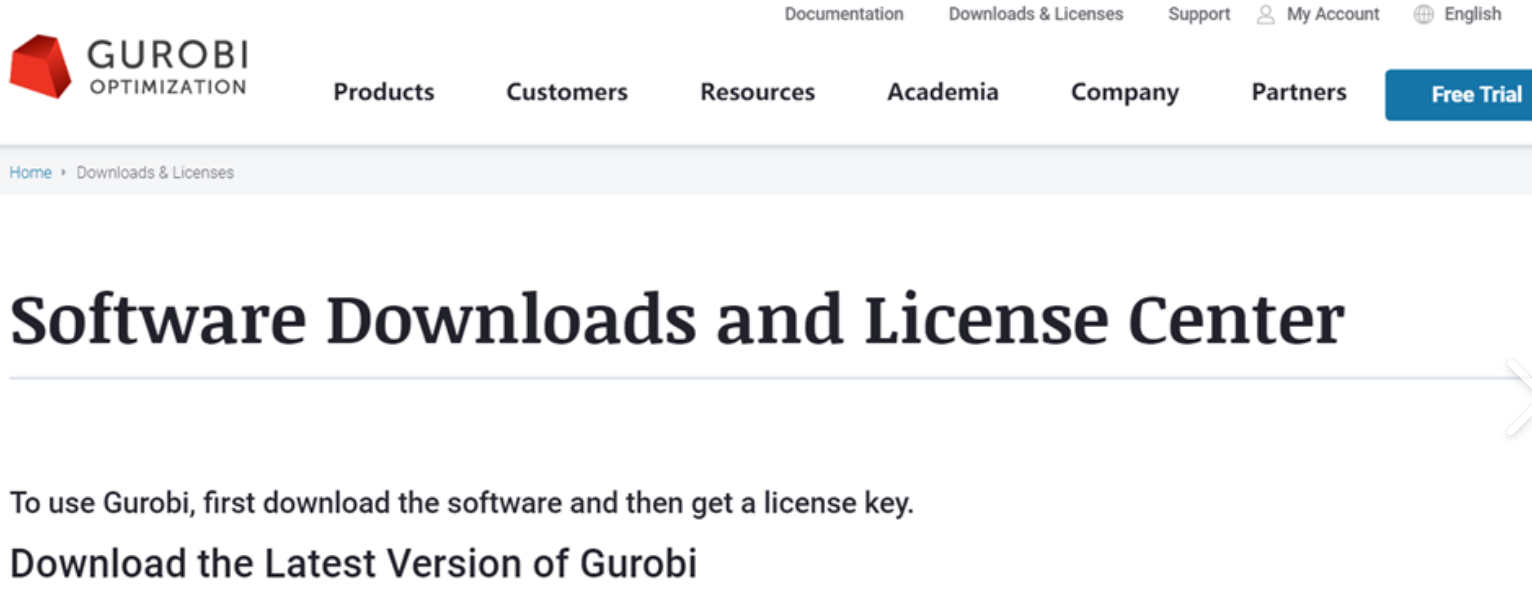Go to Home in the breadcrumb
Viewport: 1532px width, 605px height.
pyautogui.click(x=30, y=172)
